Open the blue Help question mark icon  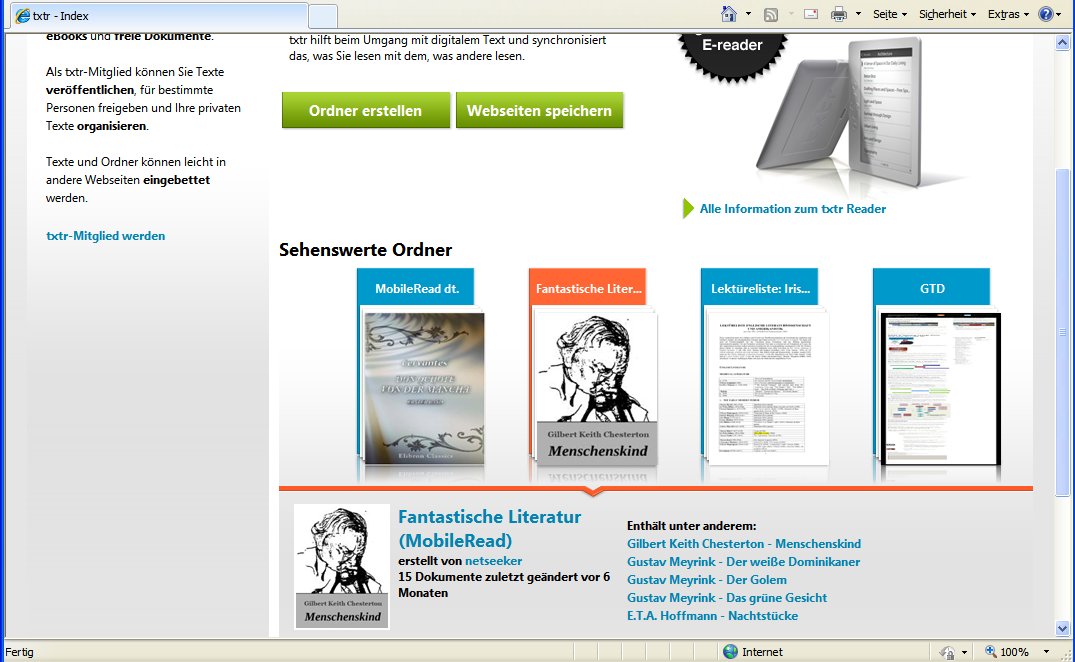click(x=1046, y=14)
